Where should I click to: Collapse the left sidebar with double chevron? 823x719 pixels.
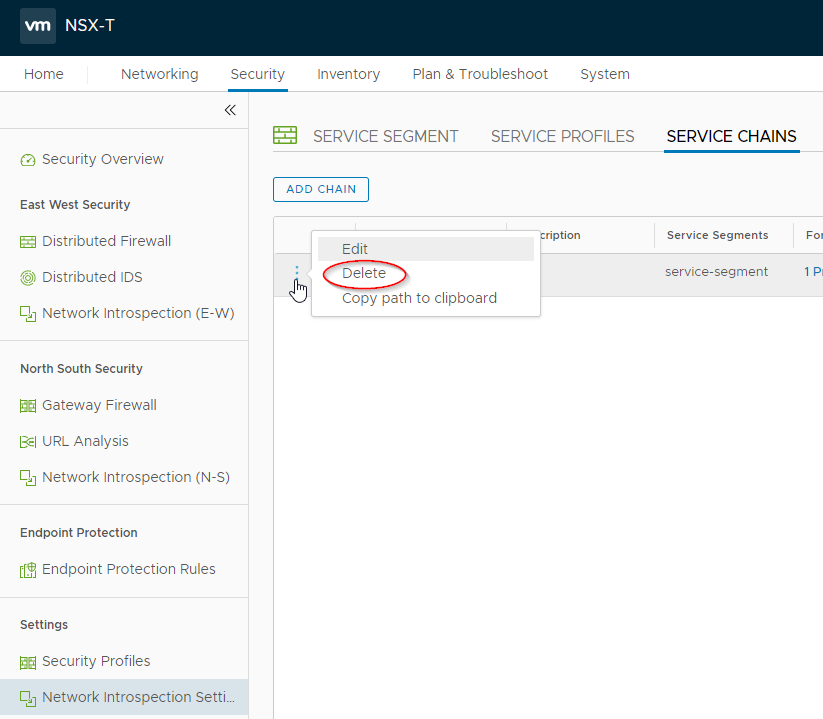pyautogui.click(x=230, y=110)
